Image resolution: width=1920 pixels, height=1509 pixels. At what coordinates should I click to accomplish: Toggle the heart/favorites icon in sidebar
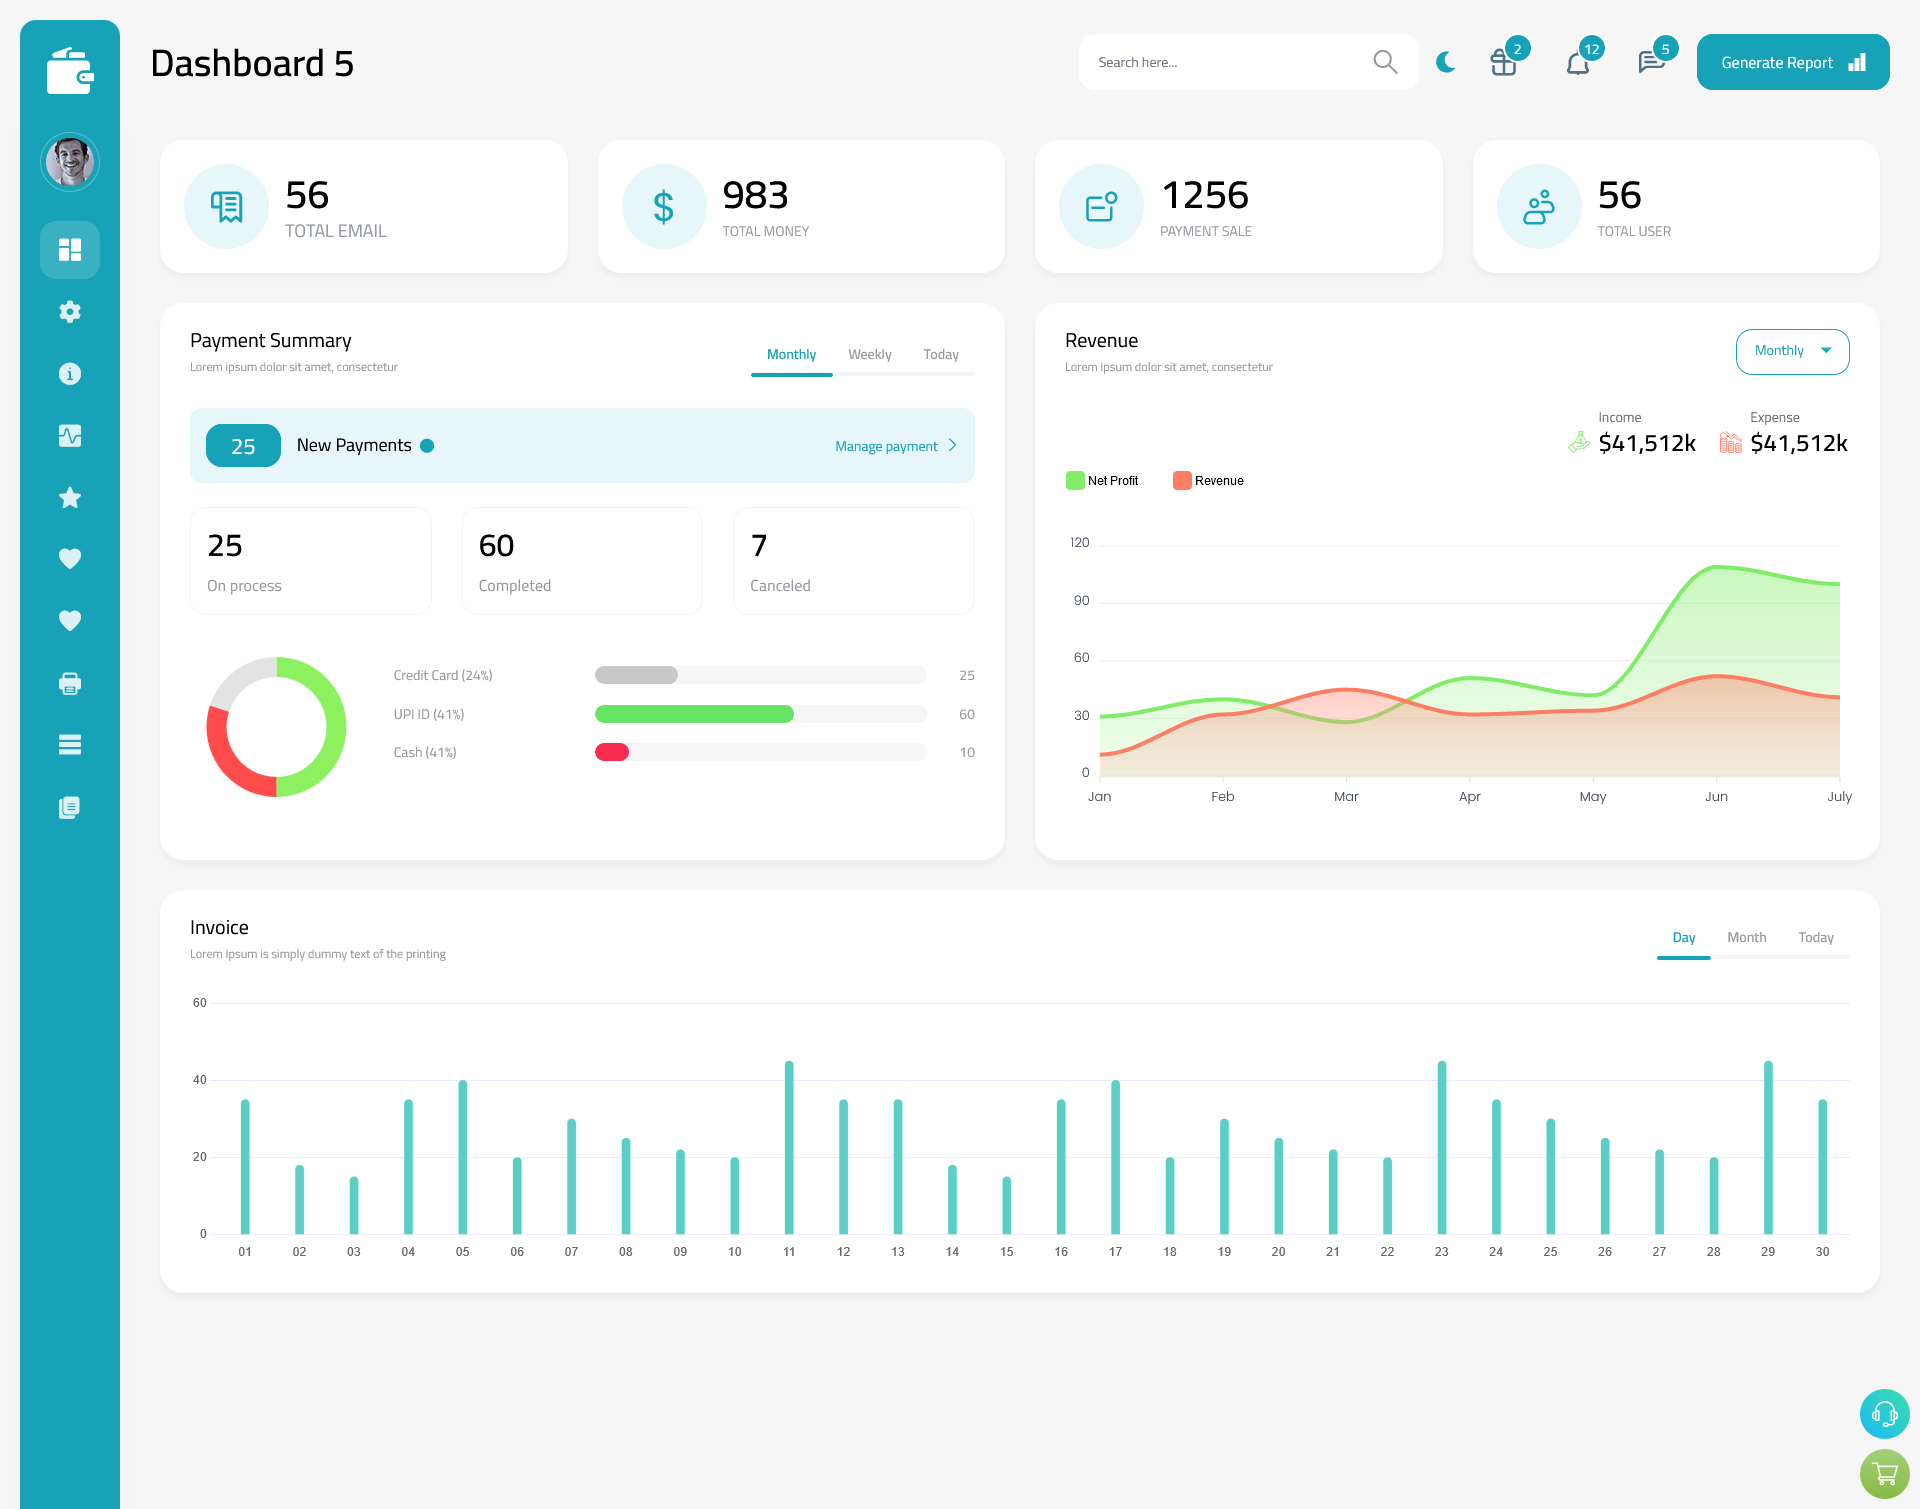[x=69, y=558]
